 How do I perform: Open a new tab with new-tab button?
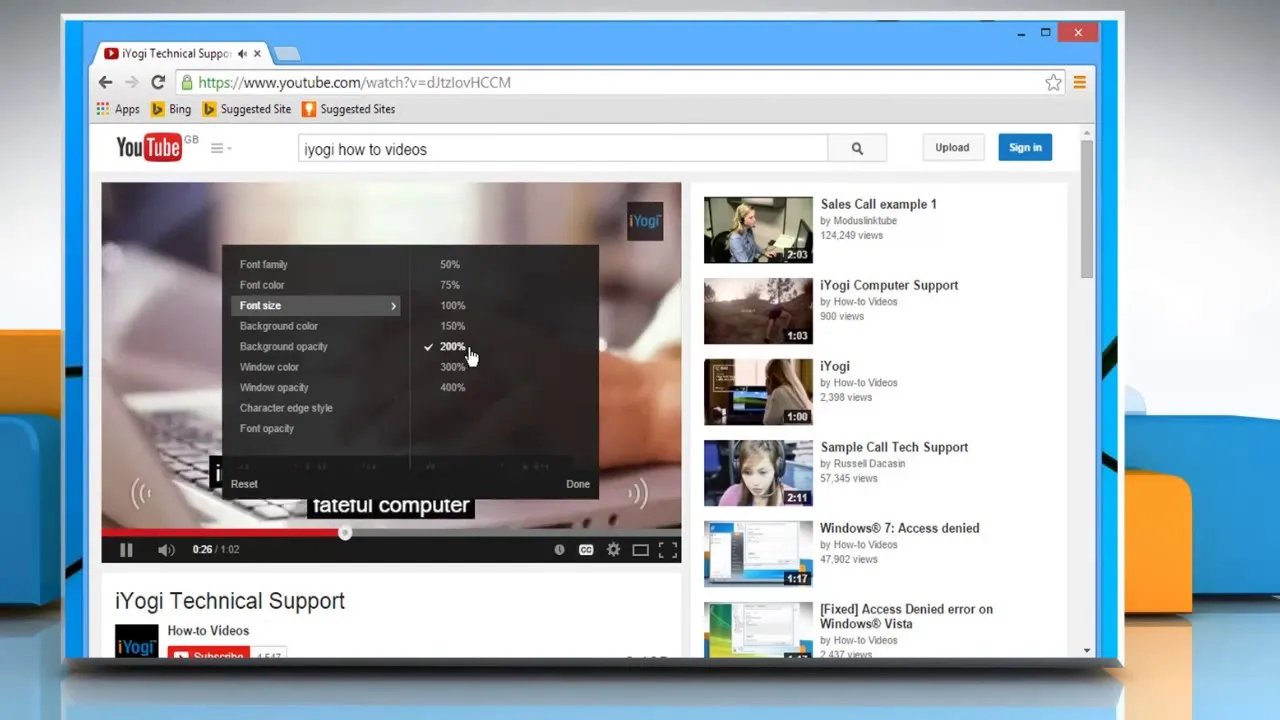[x=286, y=54]
